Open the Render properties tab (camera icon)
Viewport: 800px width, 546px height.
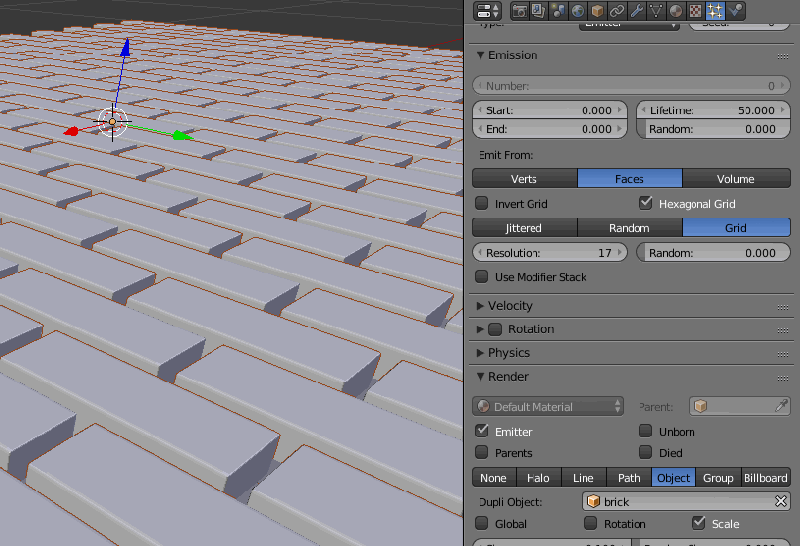coord(519,11)
